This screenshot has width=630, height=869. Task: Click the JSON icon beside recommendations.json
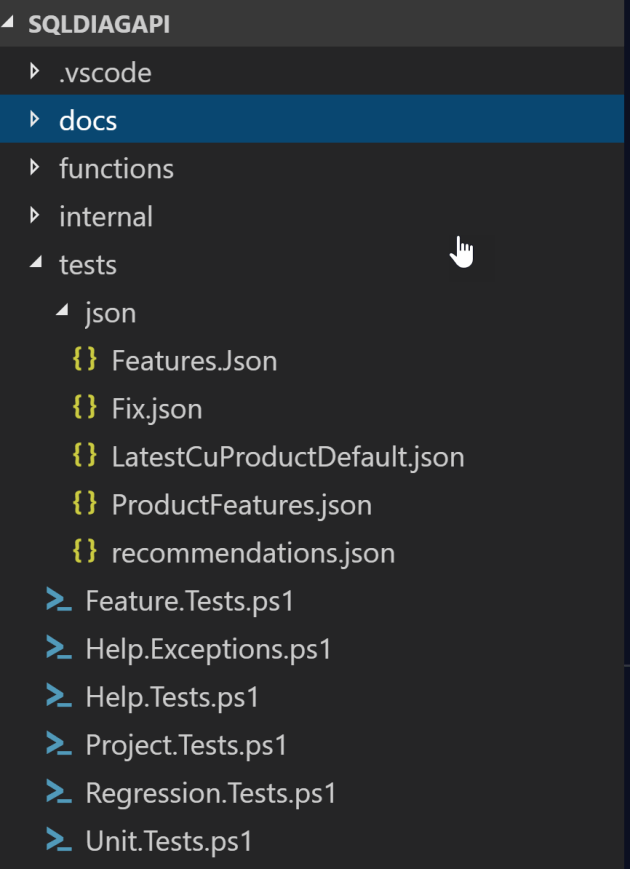coord(86,552)
